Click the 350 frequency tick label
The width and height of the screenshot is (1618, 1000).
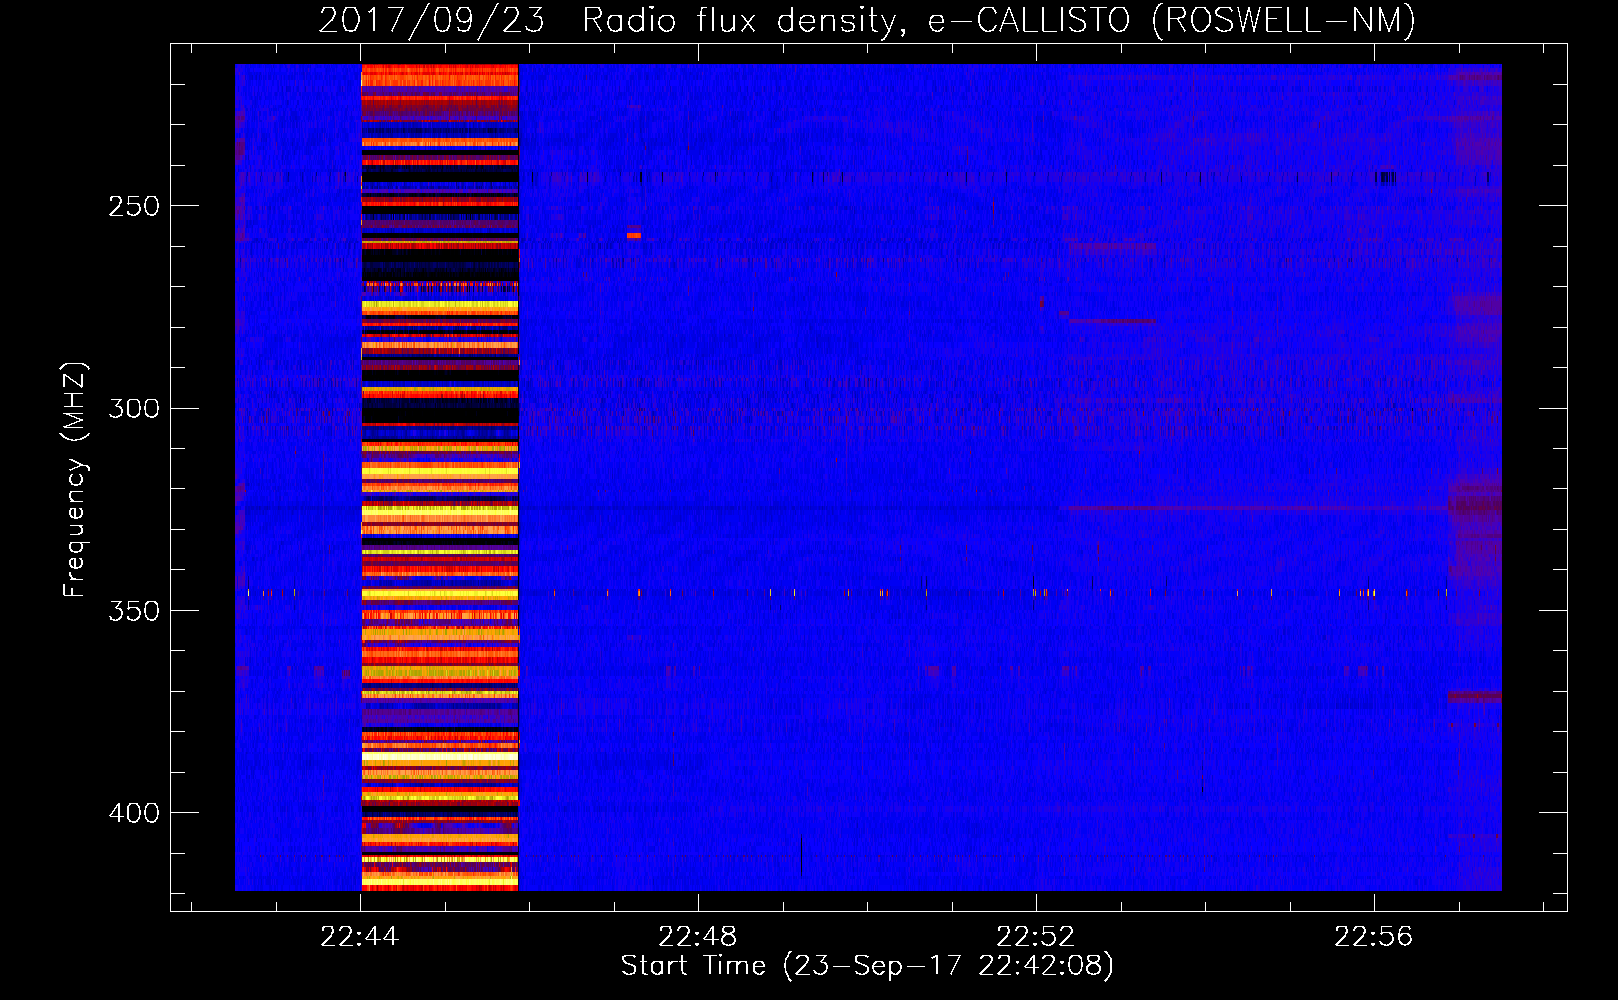pos(134,611)
